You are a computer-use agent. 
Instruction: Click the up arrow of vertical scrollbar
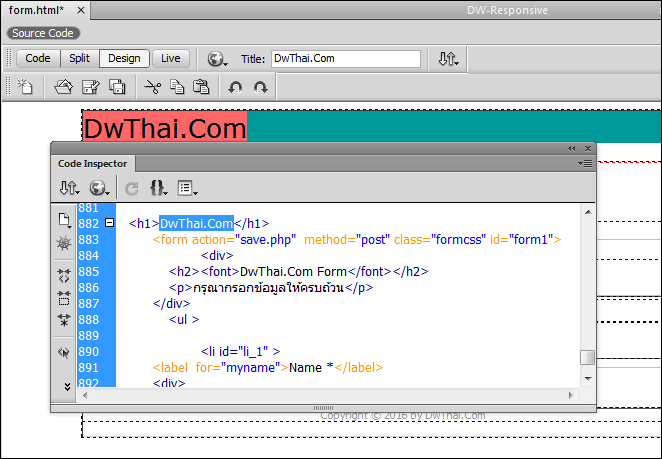(588, 212)
